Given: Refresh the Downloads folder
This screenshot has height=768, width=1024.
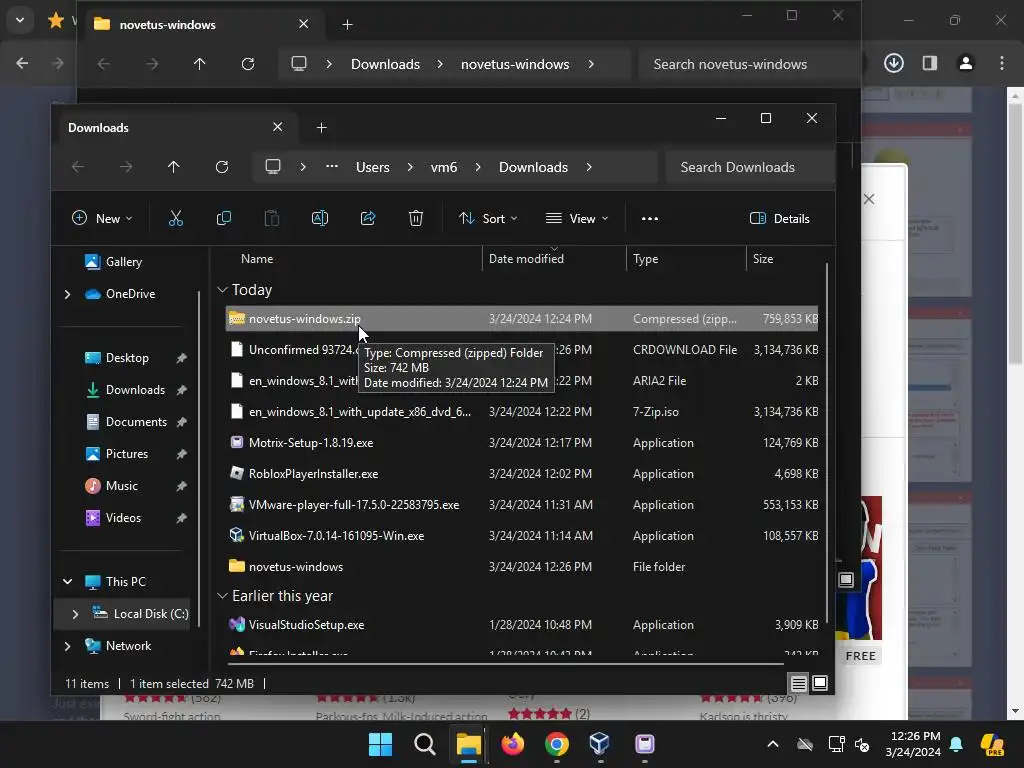Looking at the screenshot, I should pyautogui.click(x=222, y=167).
